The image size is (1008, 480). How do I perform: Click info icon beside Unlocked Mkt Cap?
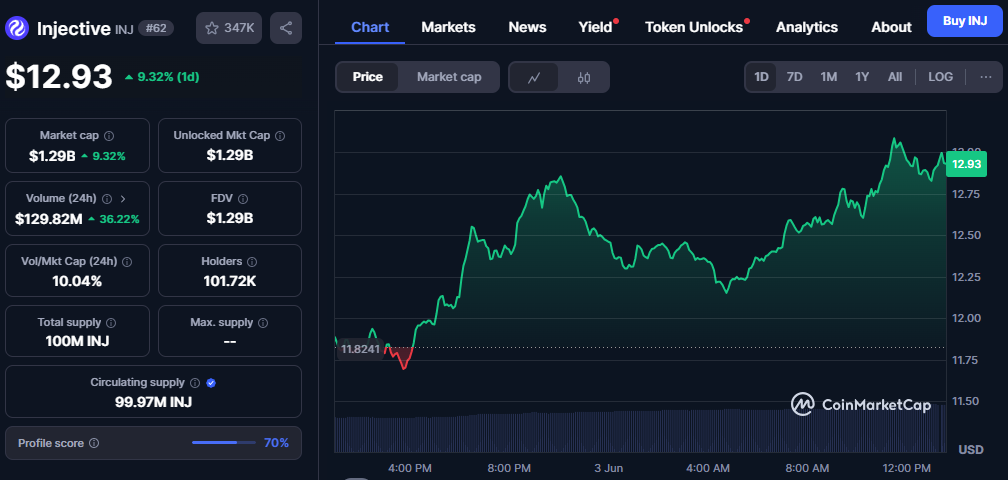(280, 136)
